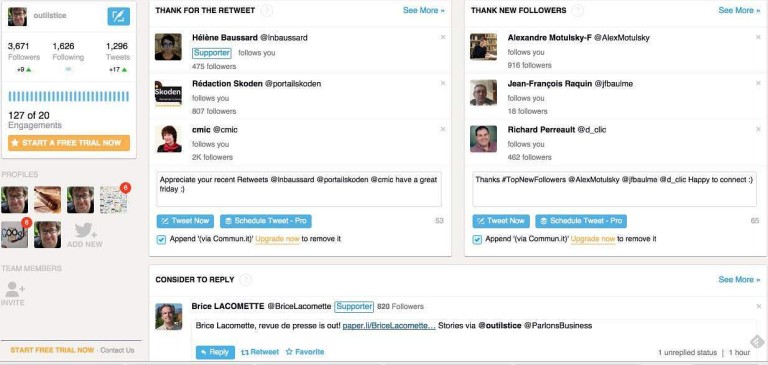The height and width of the screenshot is (365, 768).
Task: Open the paper.li/BriceLacomette link
Action: coord(389,326)
